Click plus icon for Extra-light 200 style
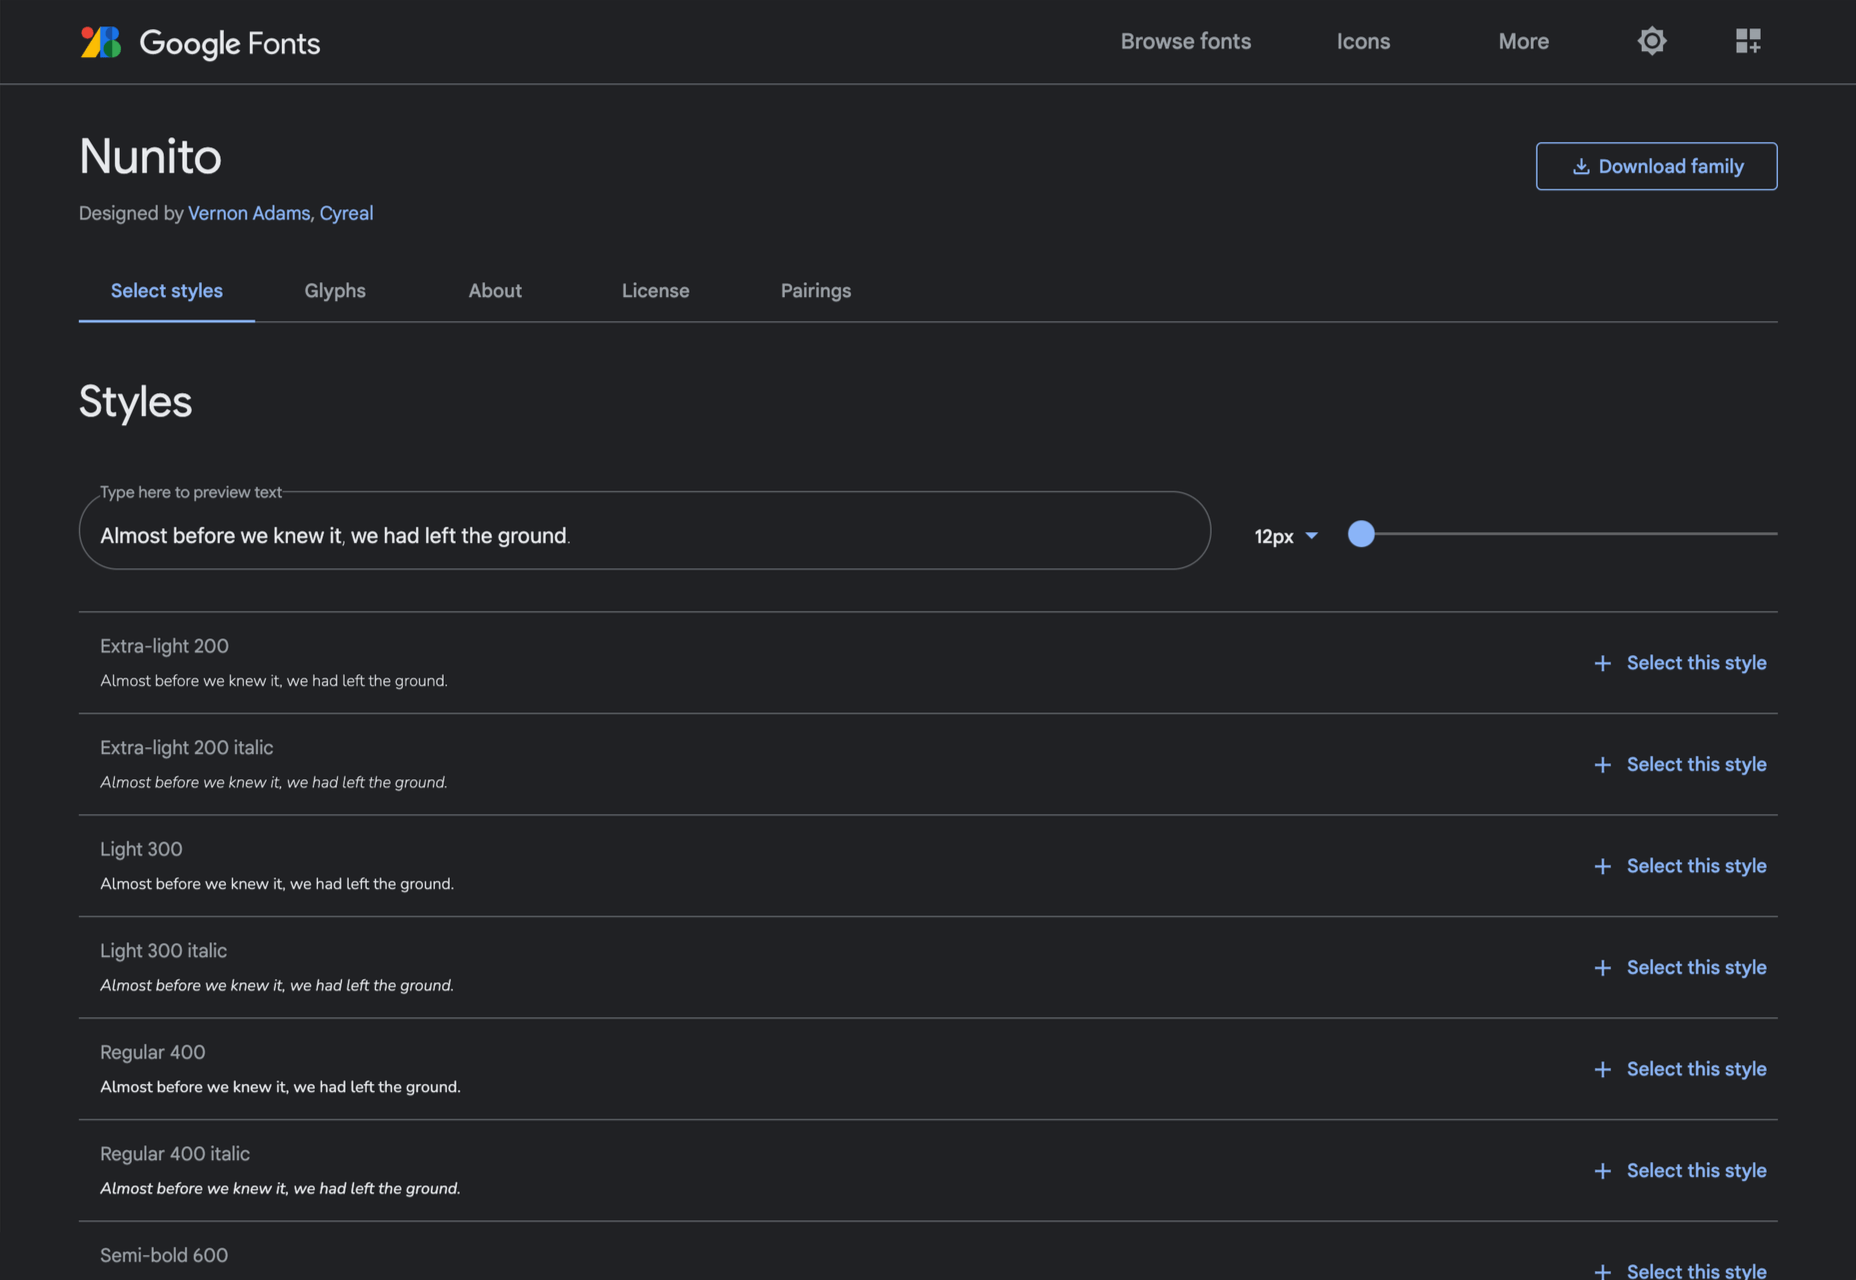This screenshot has width=1856, height=1280. coord(1602,663)
